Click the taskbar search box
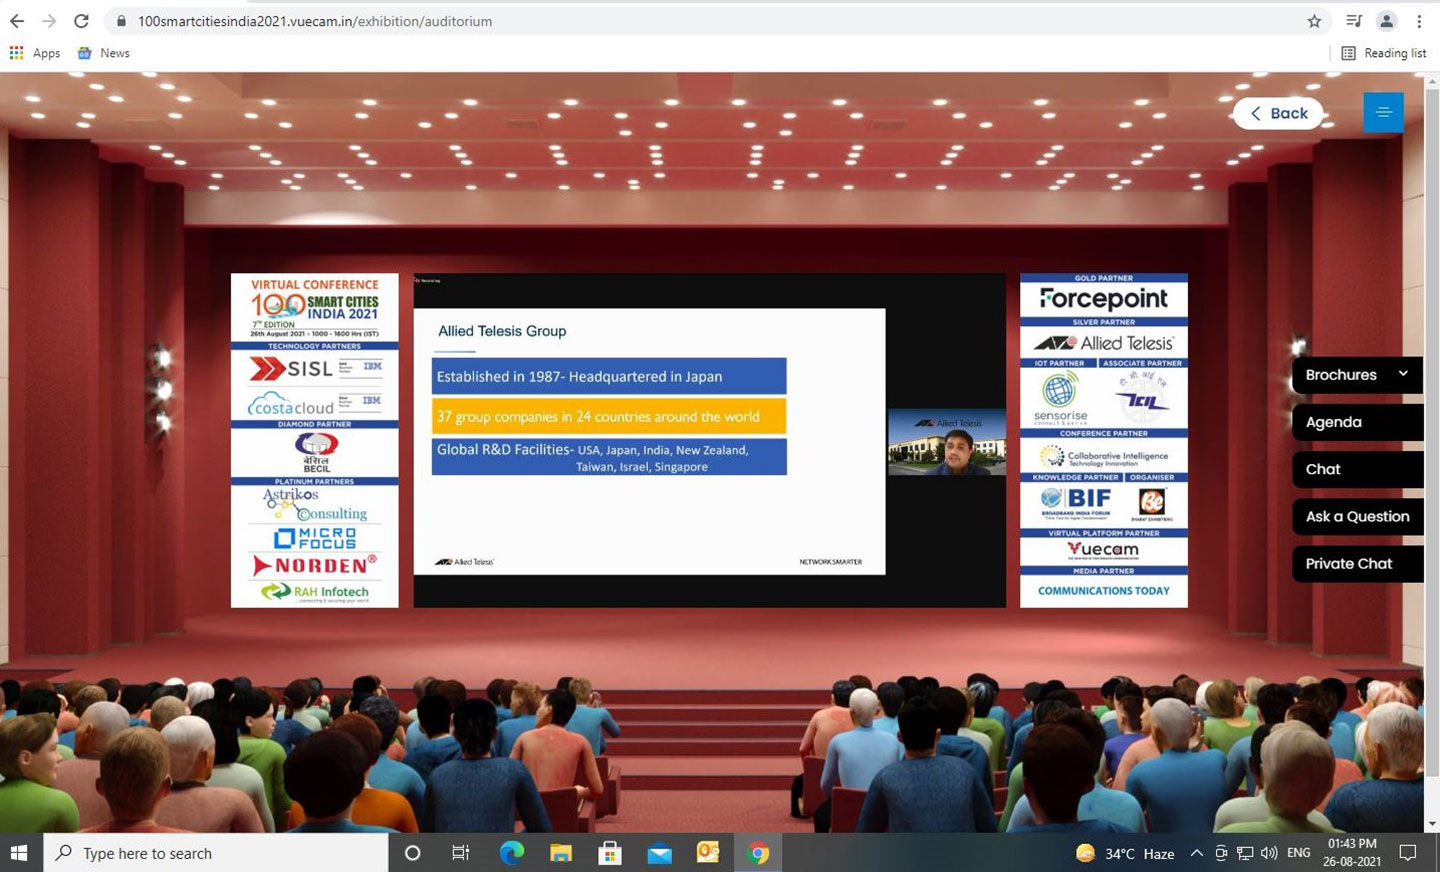Viewport: 1440px width, 872px height. point(216,853)
